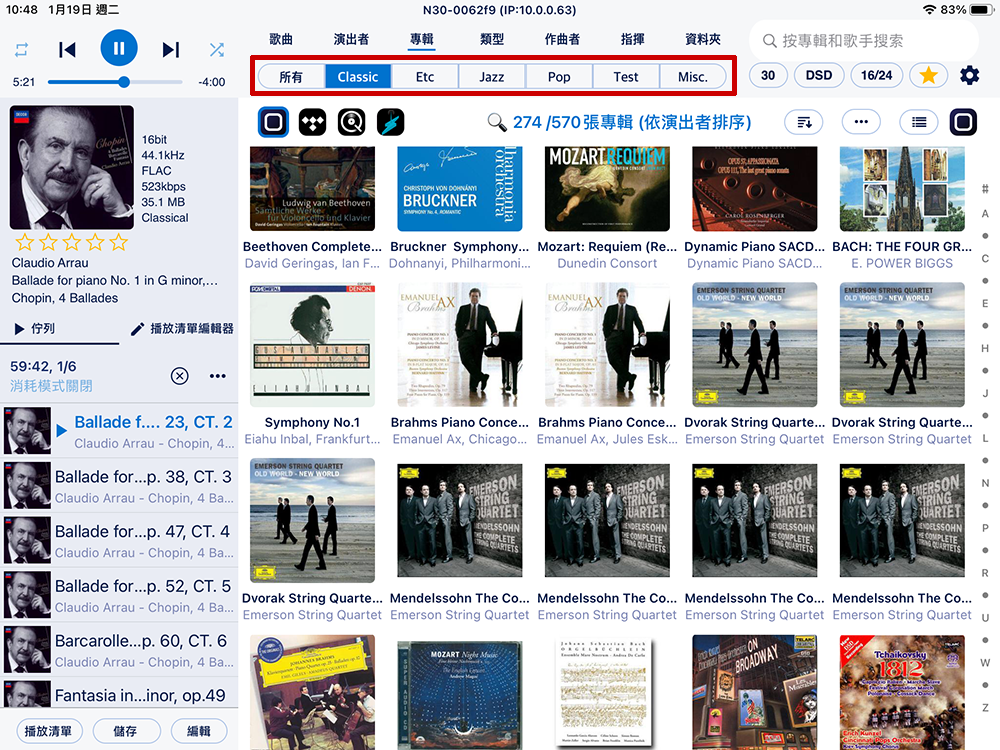
Task: Open the queue more options menu
Action: point(217,376)
